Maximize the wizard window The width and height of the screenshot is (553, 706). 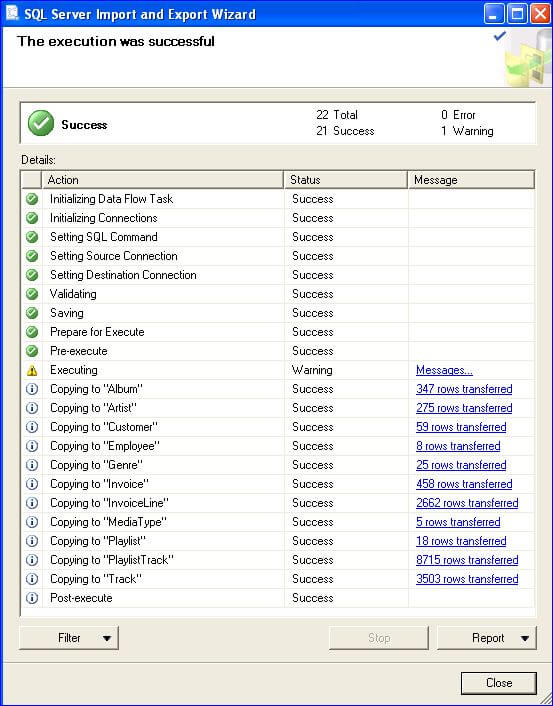[517, 14]
